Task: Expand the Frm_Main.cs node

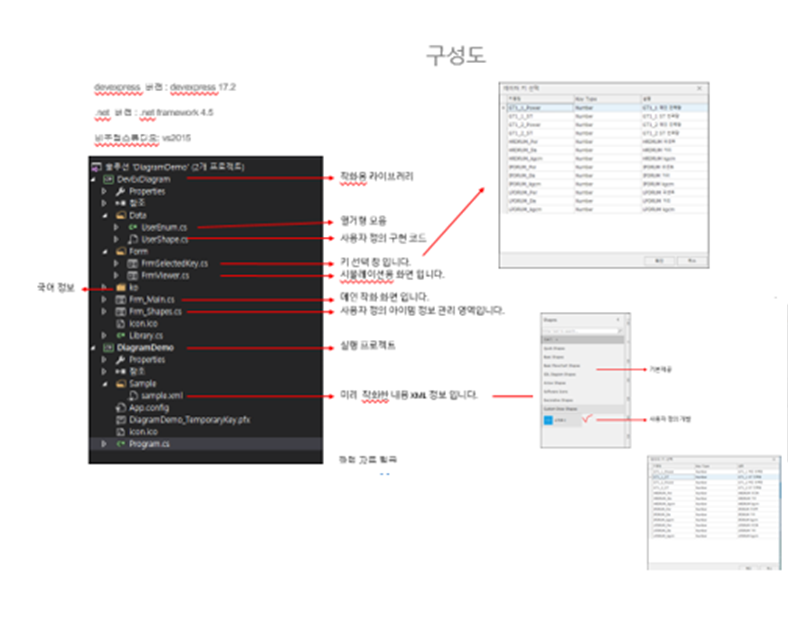Action: click(x=104, y=299)
